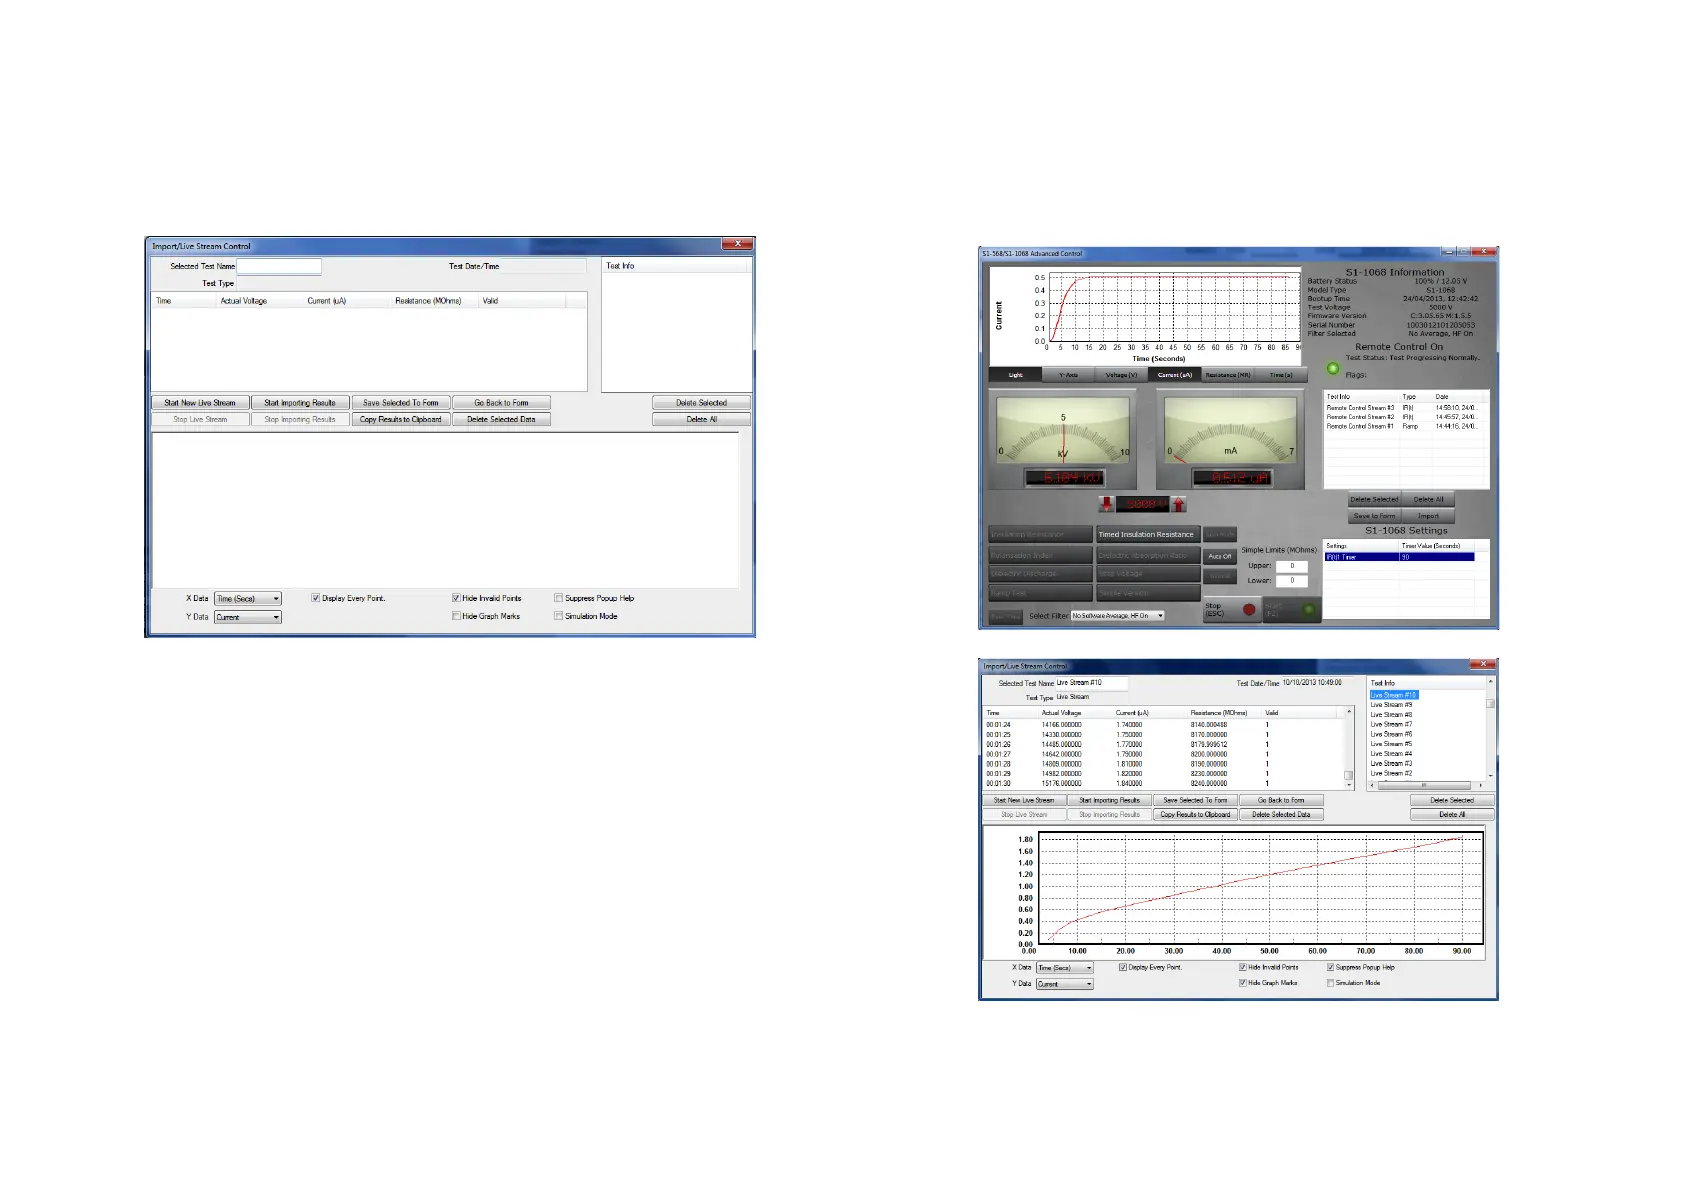Click Delete All in Advanced Control window
Viewport: 1684px width, 1190px height.
click(x=1428, y=499)
